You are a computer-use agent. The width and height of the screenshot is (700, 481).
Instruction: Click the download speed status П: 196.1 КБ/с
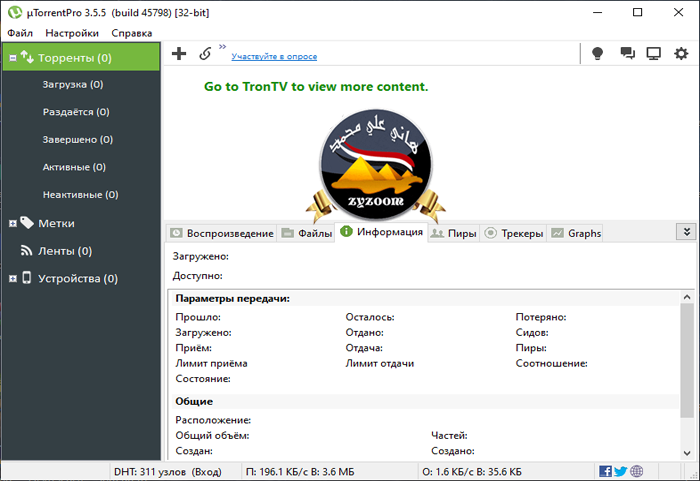click(300, 472)
